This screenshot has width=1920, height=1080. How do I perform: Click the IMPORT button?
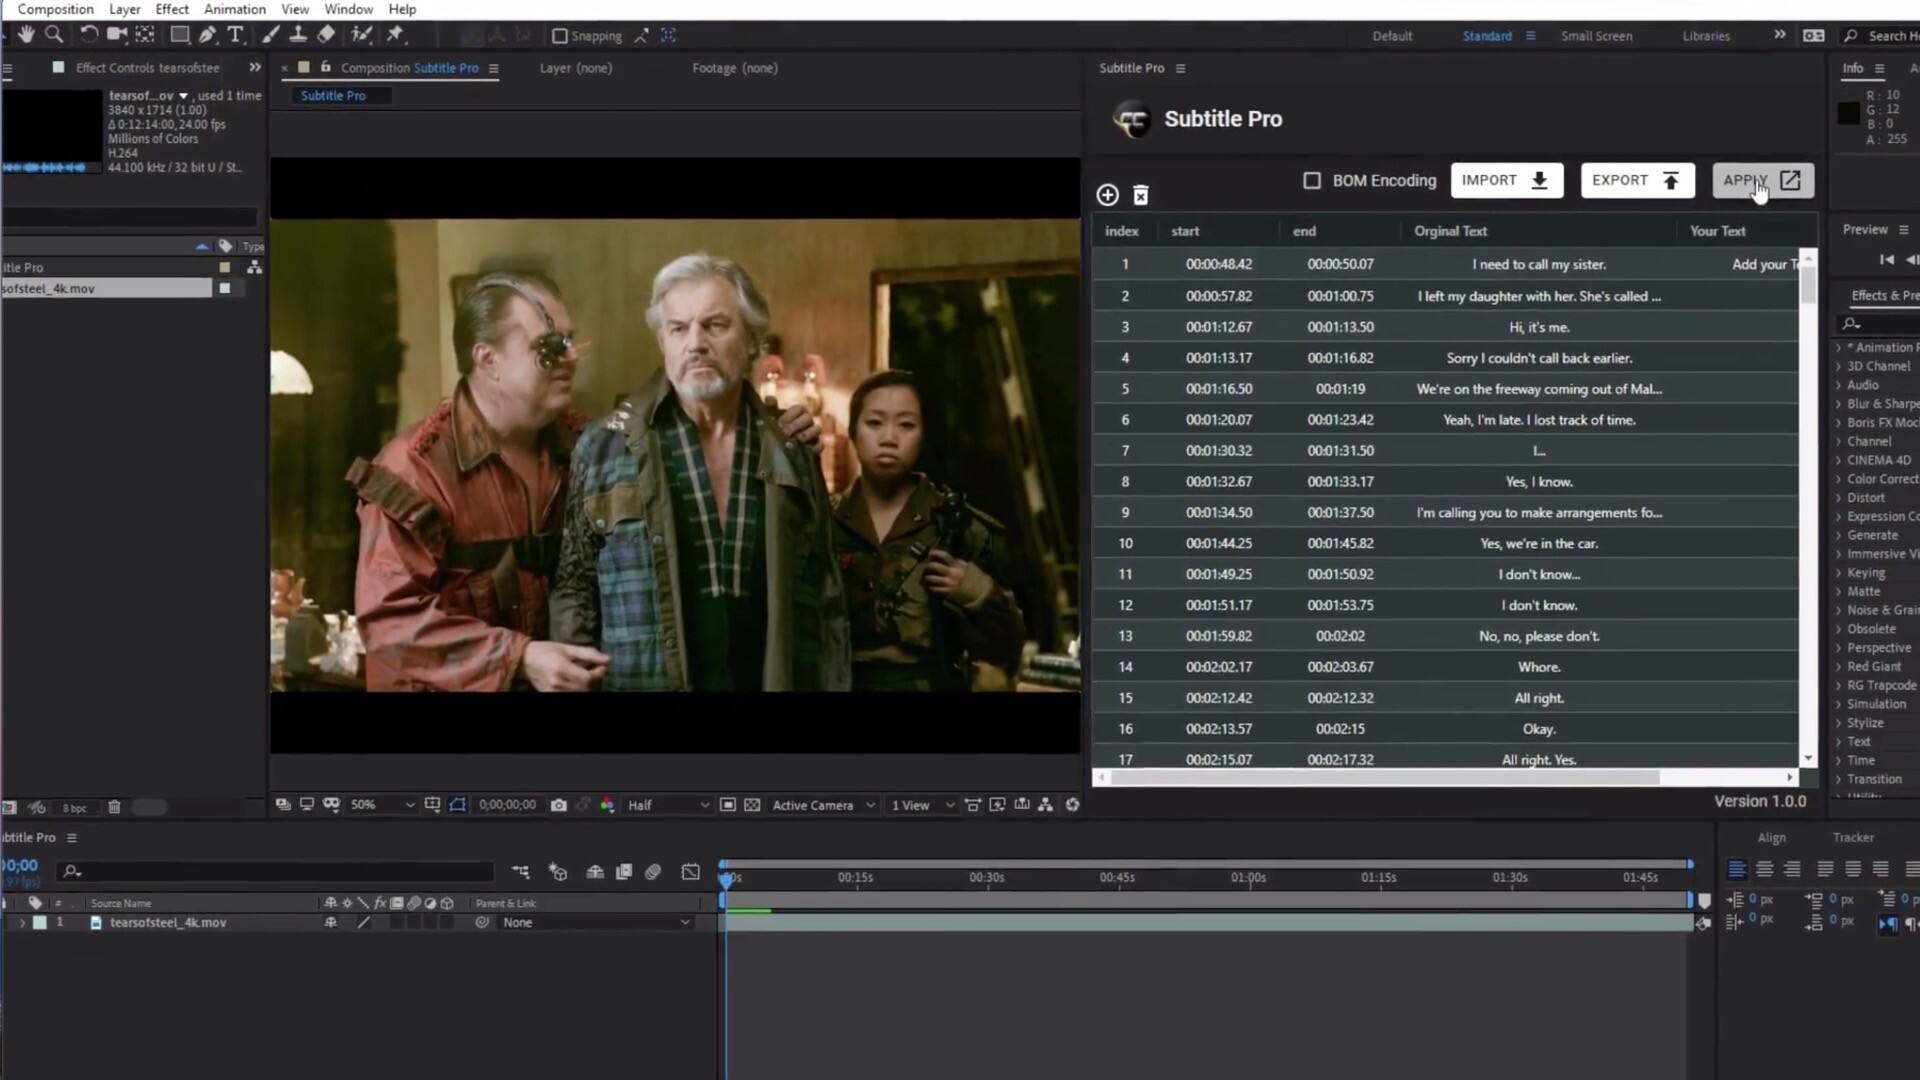1506,181
